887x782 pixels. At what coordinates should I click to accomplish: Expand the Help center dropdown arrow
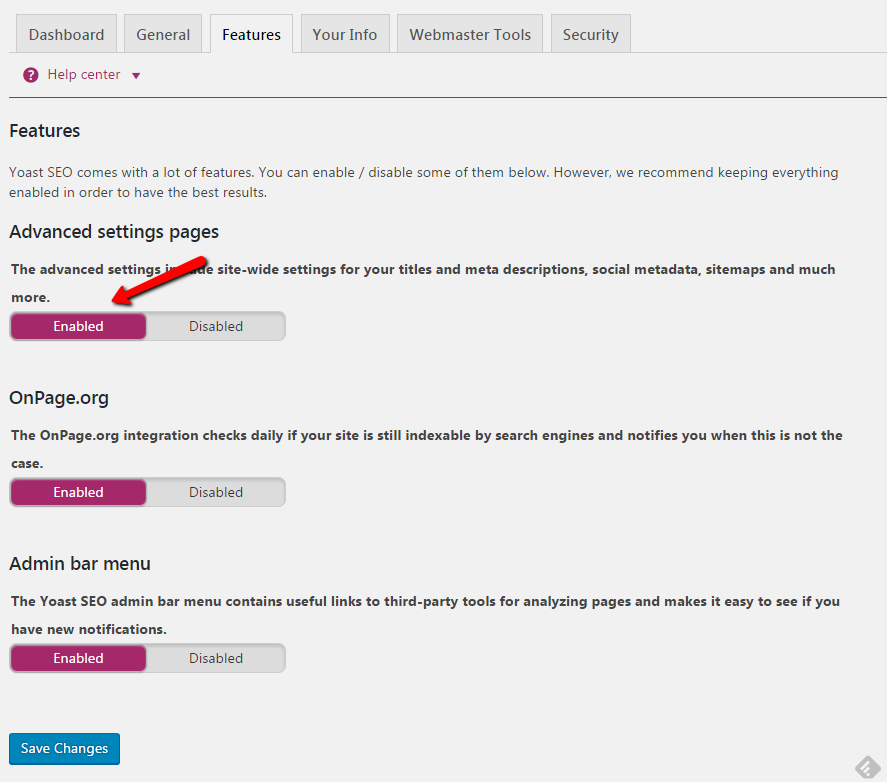pos(137,75)
